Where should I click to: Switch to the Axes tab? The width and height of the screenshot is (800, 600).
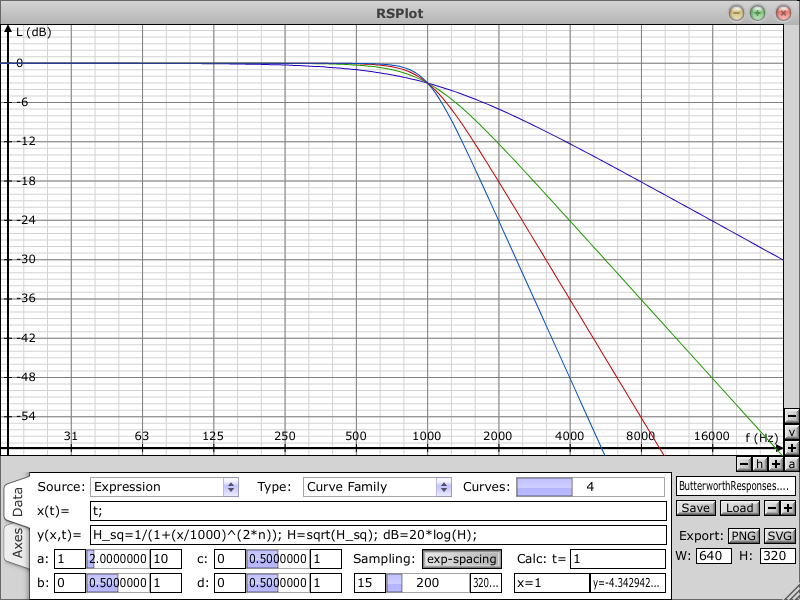point(17,543)
